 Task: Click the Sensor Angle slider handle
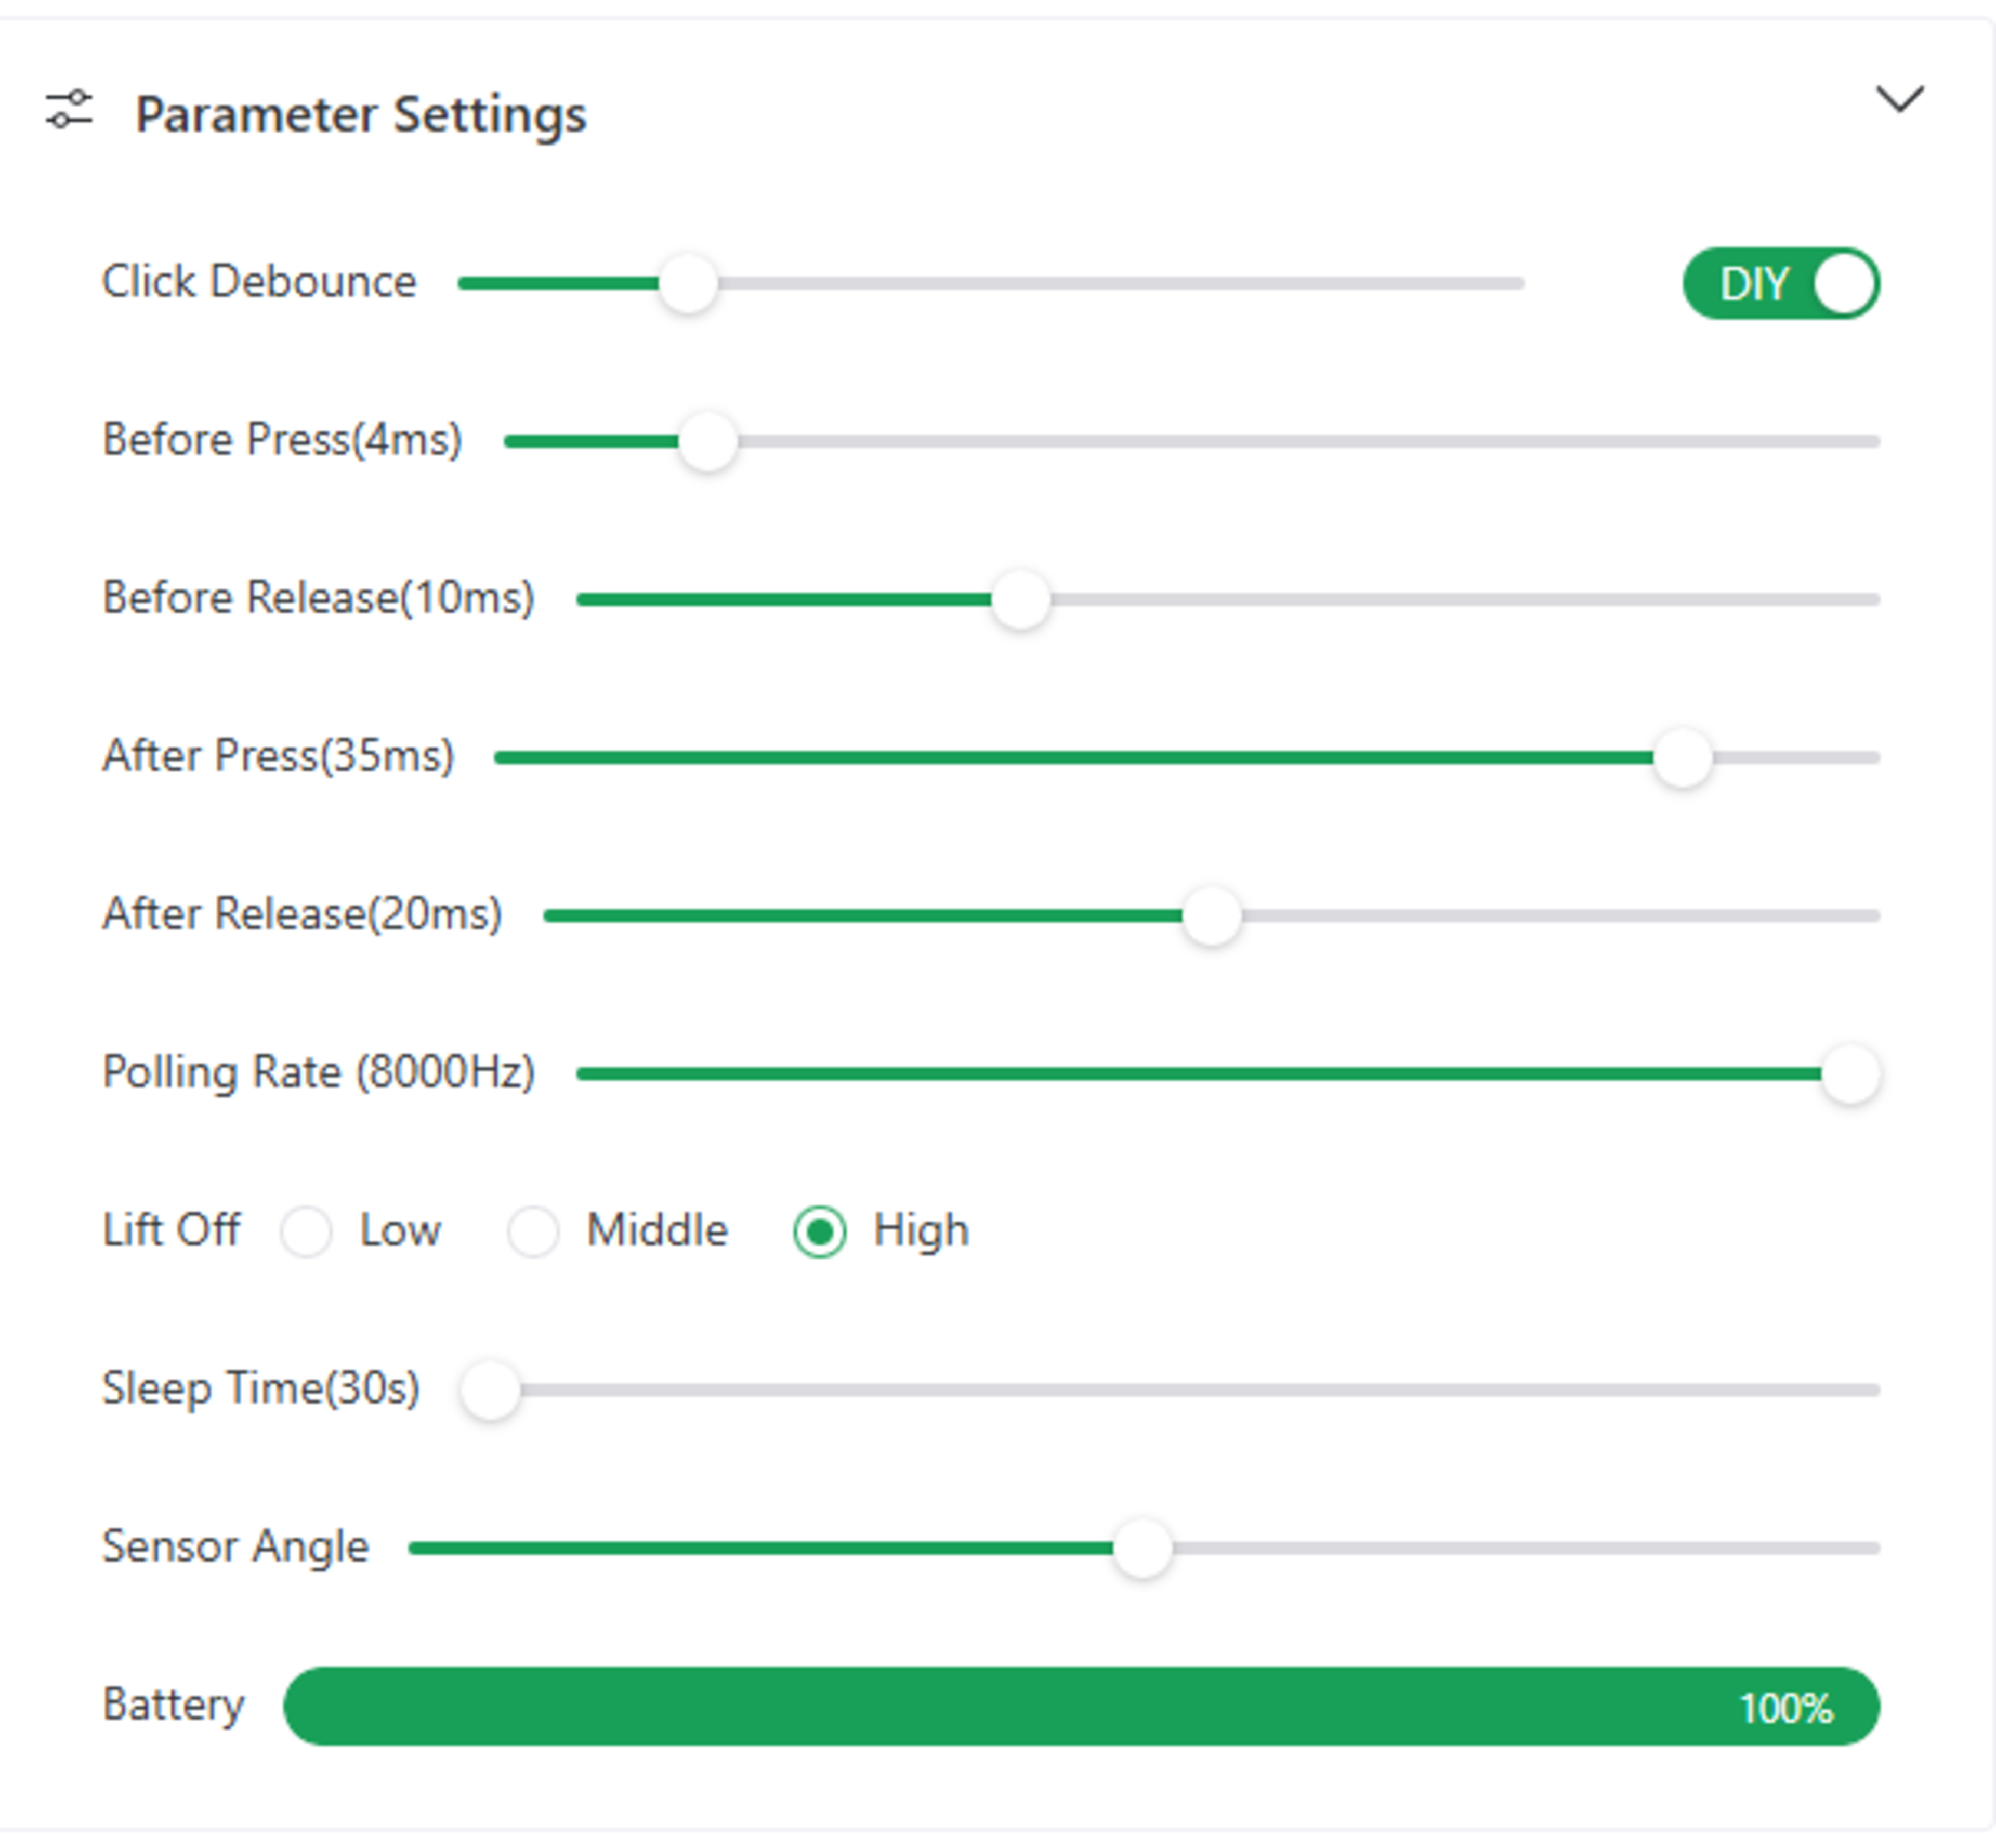(x=1142, y=1548)
